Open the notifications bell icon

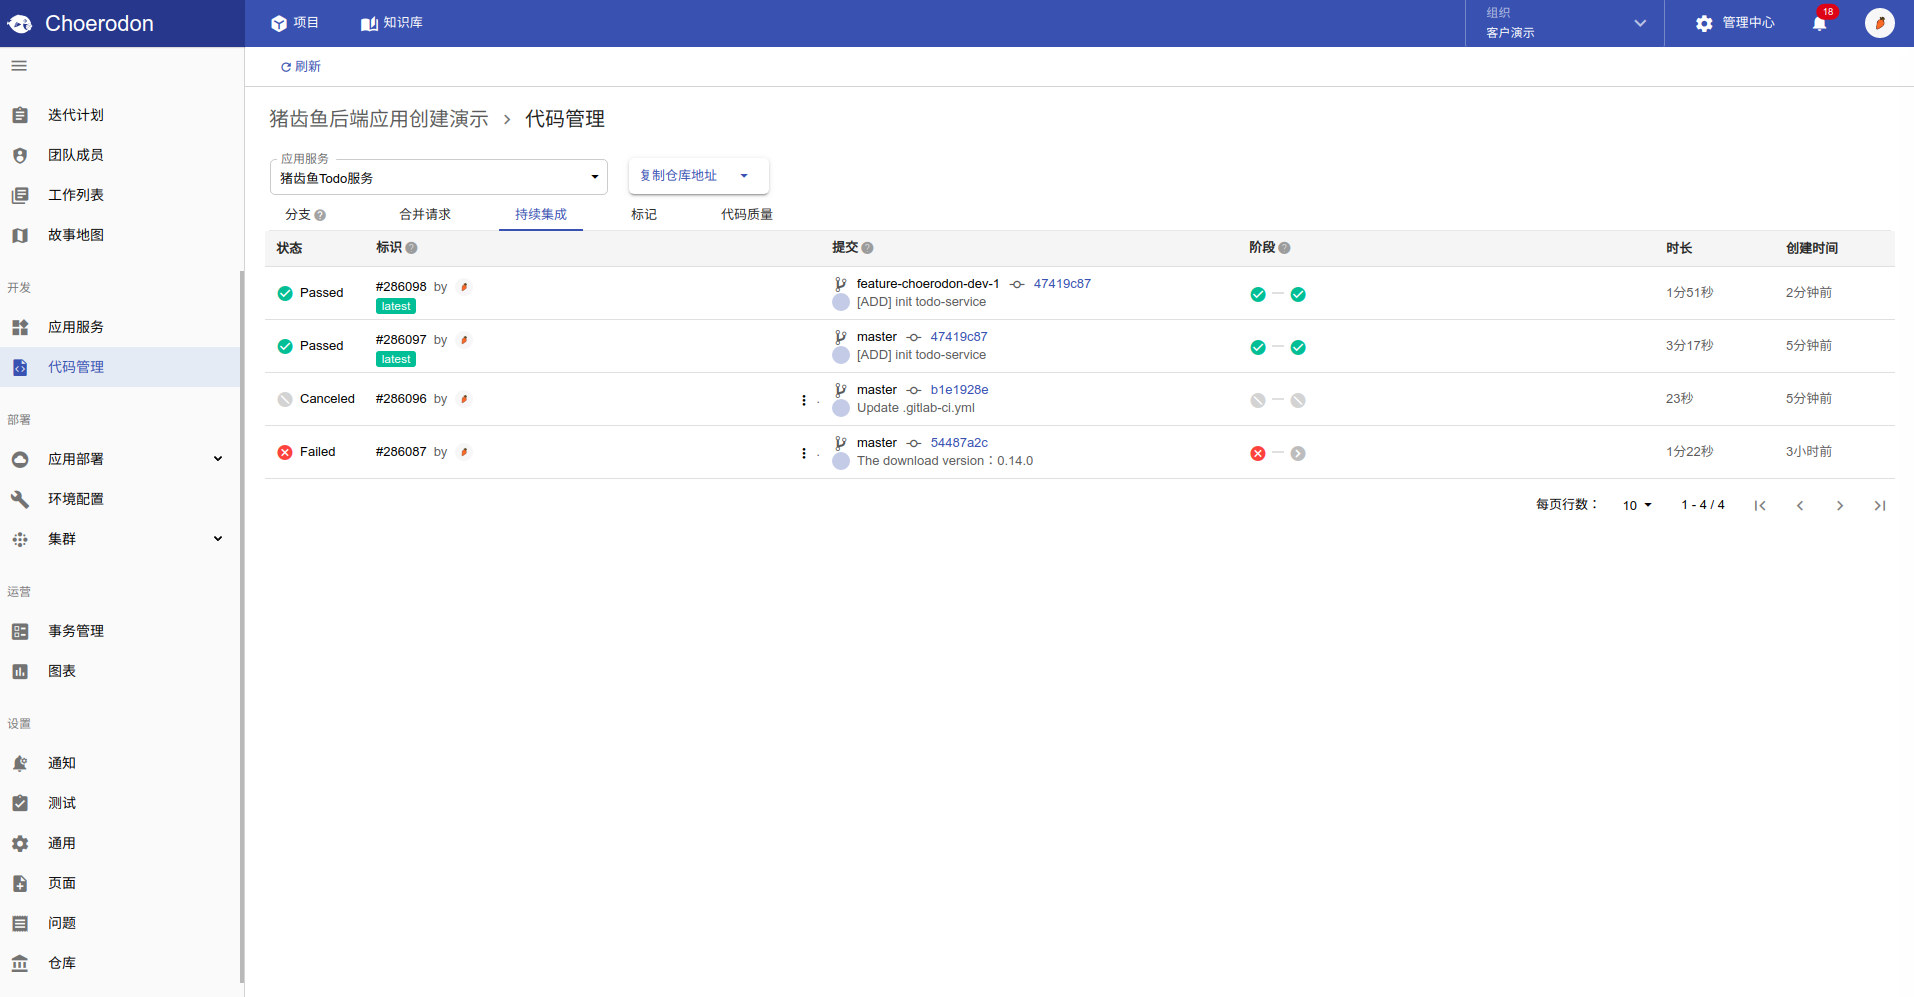coord(1819,23)
